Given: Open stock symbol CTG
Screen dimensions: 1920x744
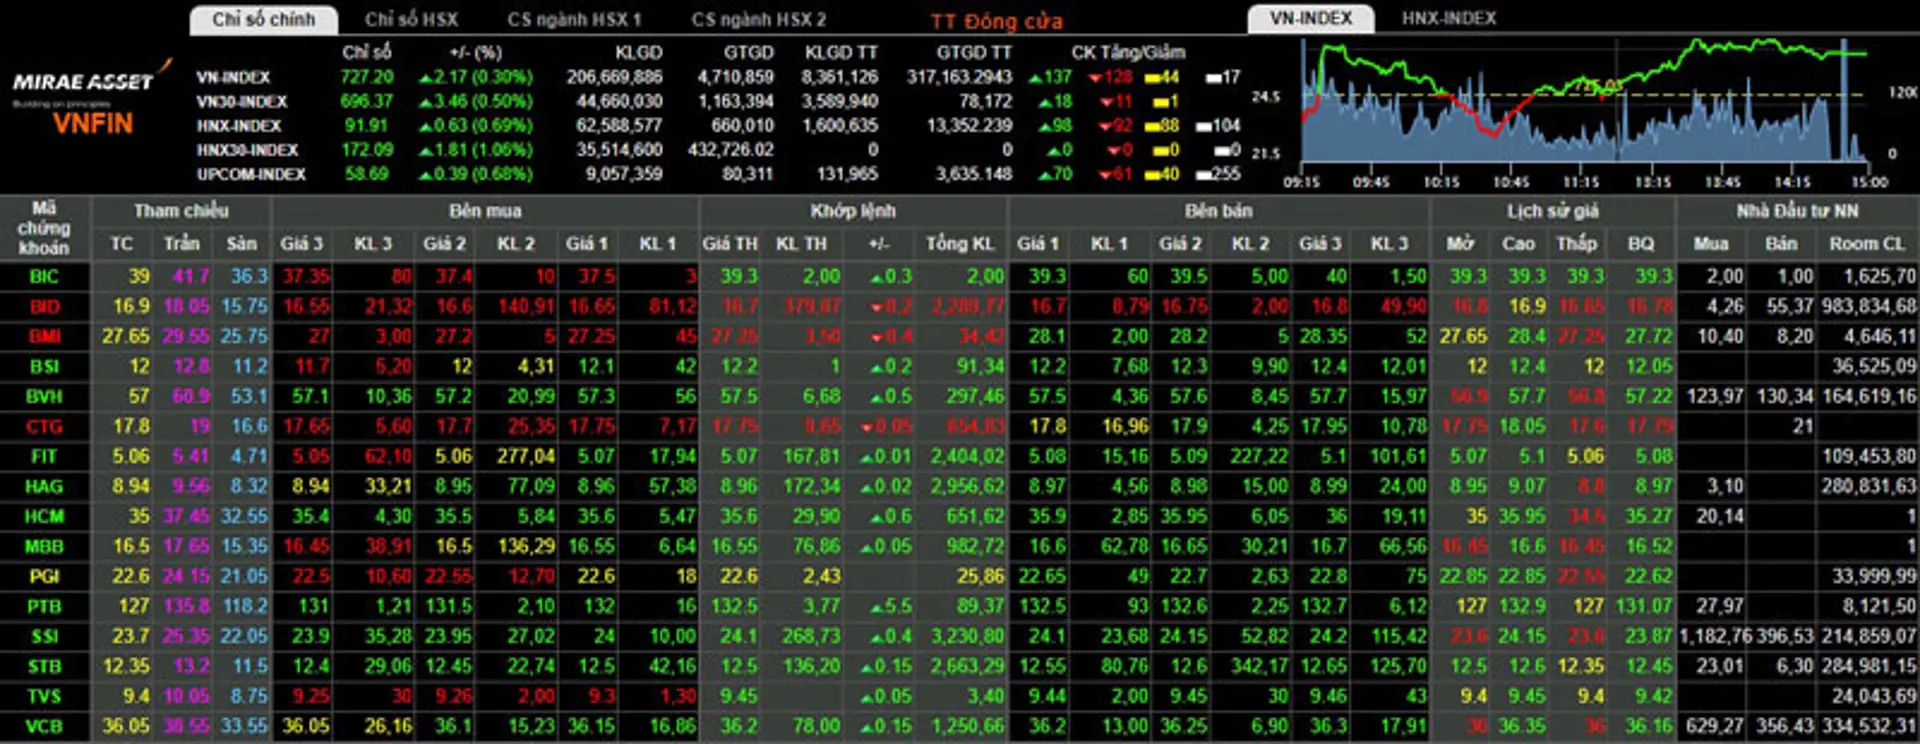Looking at the screenshot, I should pos(44,427).
